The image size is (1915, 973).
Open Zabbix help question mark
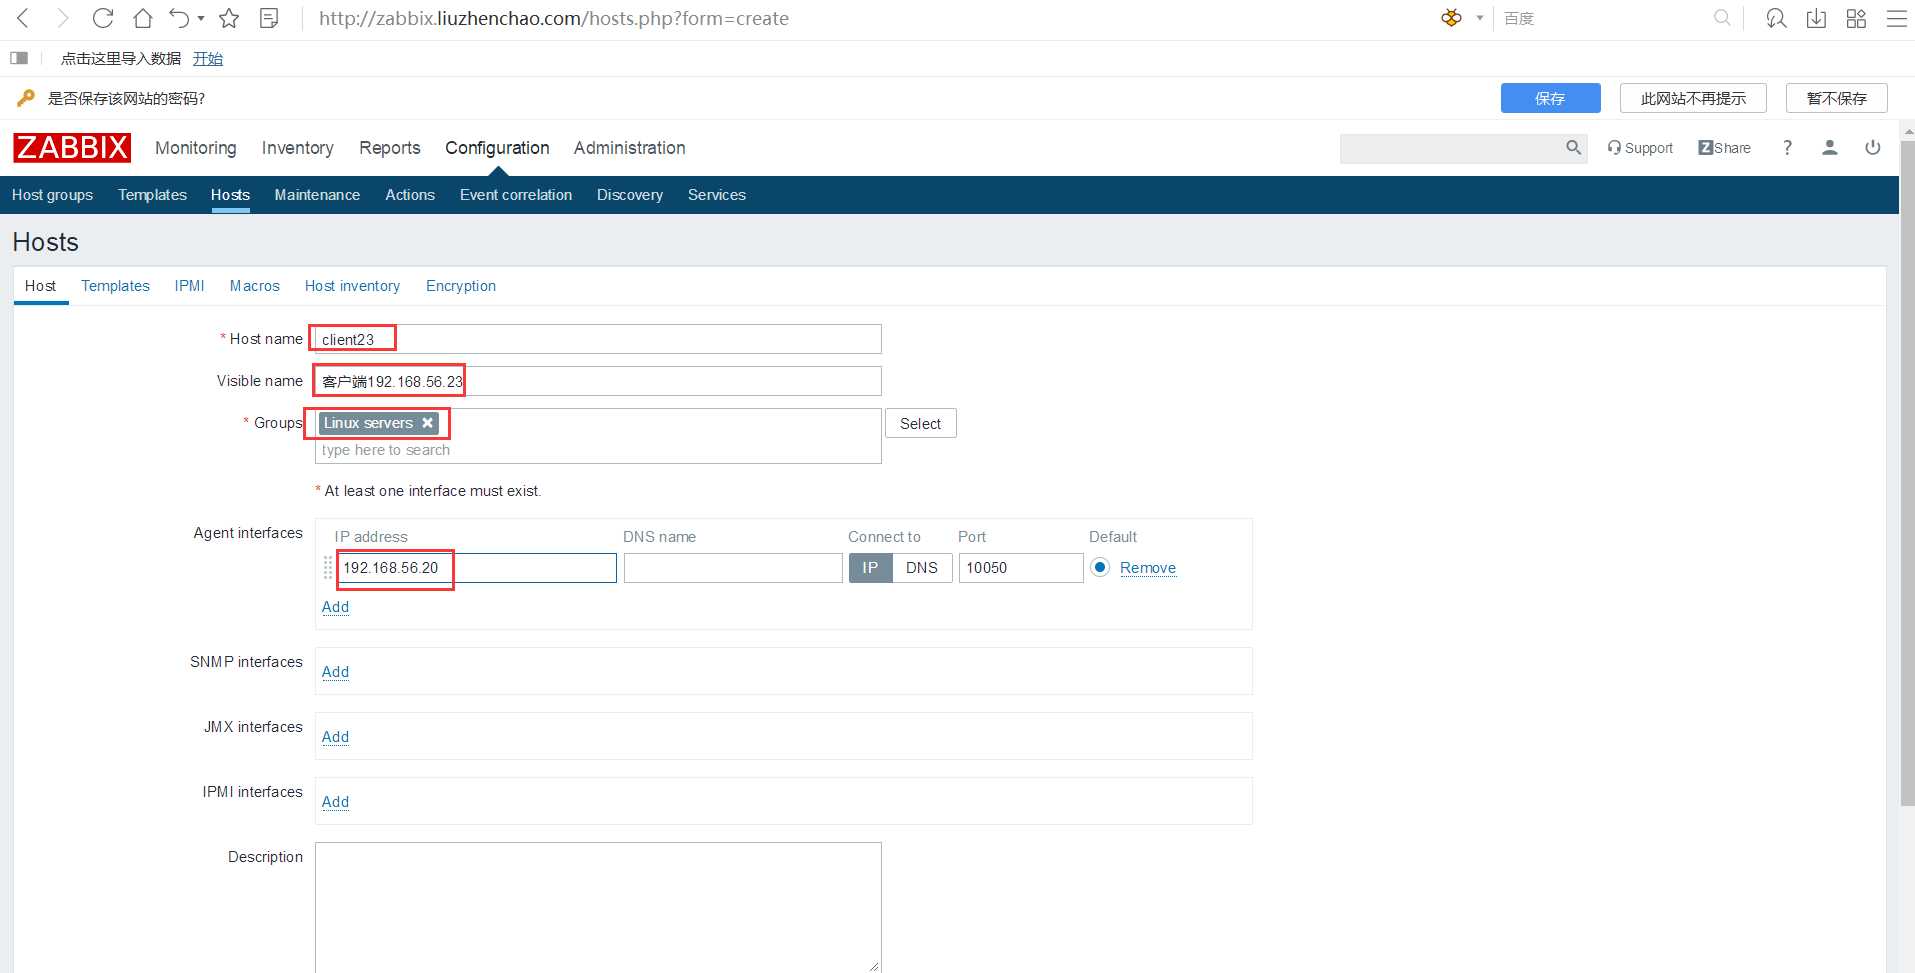[1787, 148]
